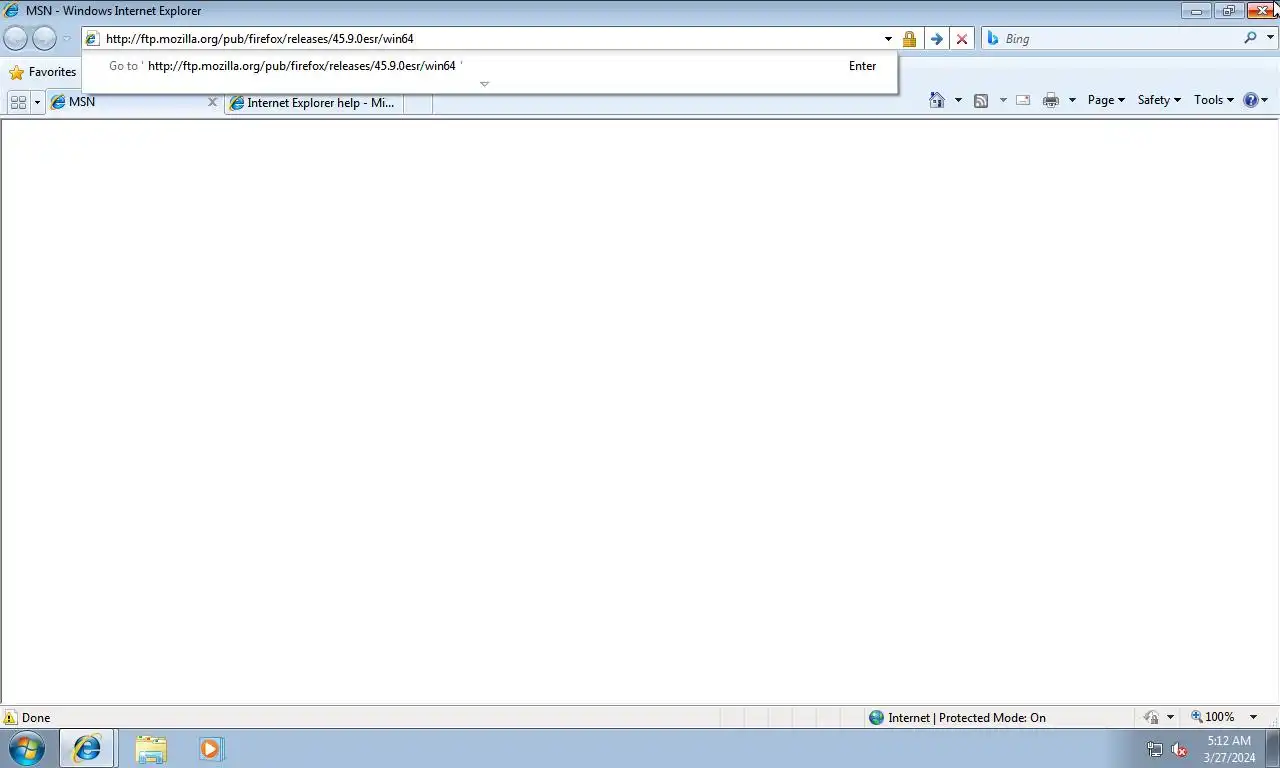
Task: Open the recent pages dropdown beside Forward
Action: tap(66, 39)
